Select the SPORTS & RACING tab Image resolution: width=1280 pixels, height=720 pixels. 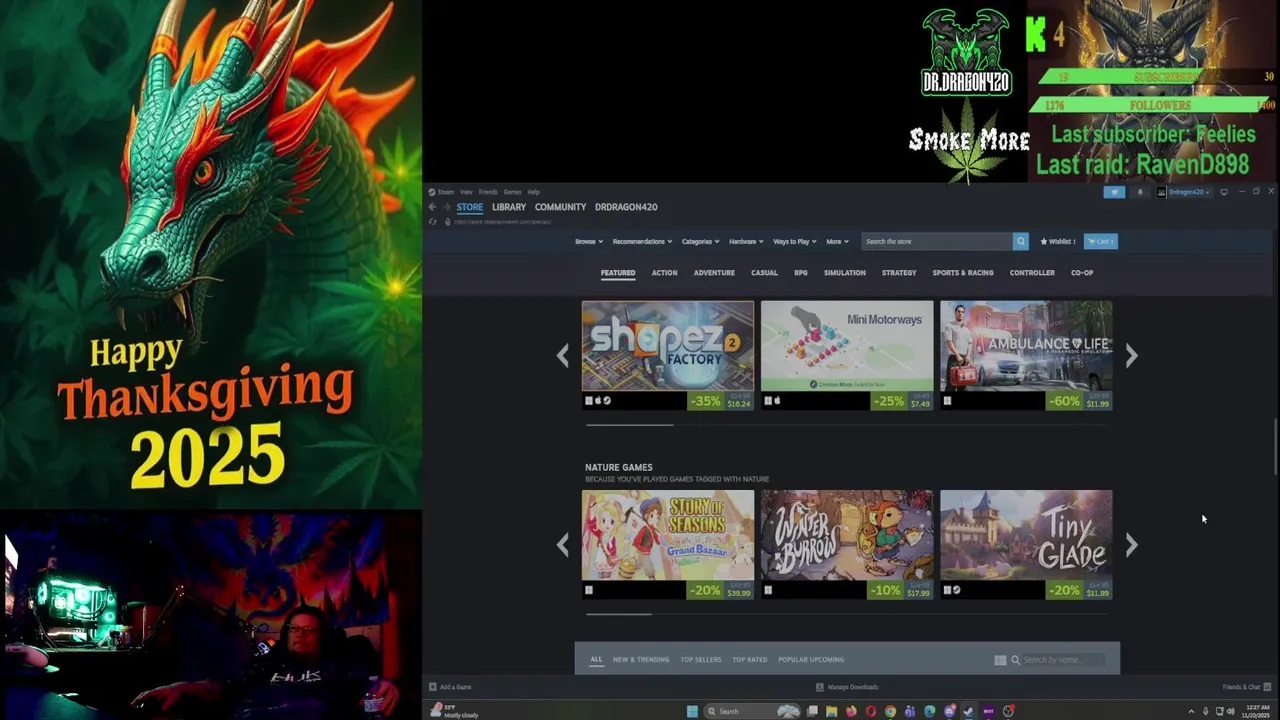(x=963, y=273)
